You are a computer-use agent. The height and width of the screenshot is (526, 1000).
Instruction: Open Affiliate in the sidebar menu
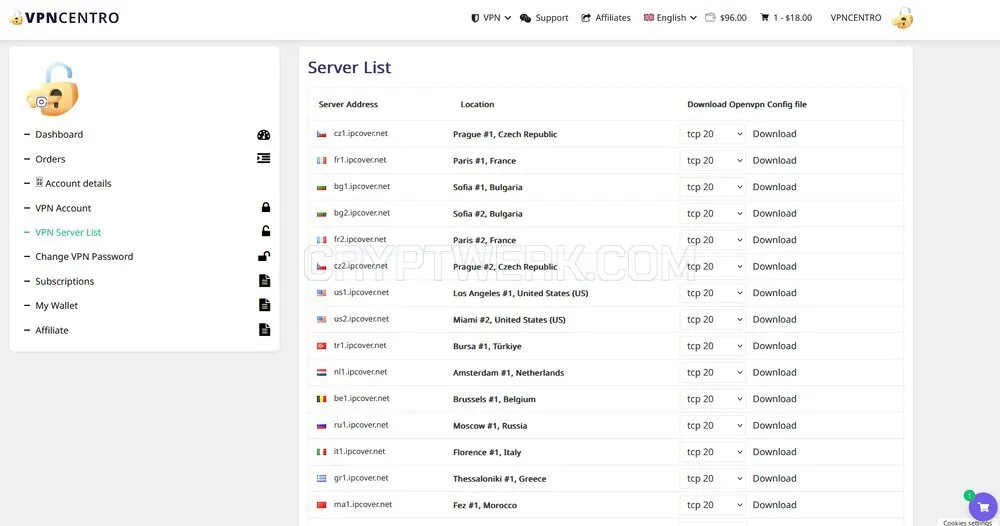pos(52,330)
